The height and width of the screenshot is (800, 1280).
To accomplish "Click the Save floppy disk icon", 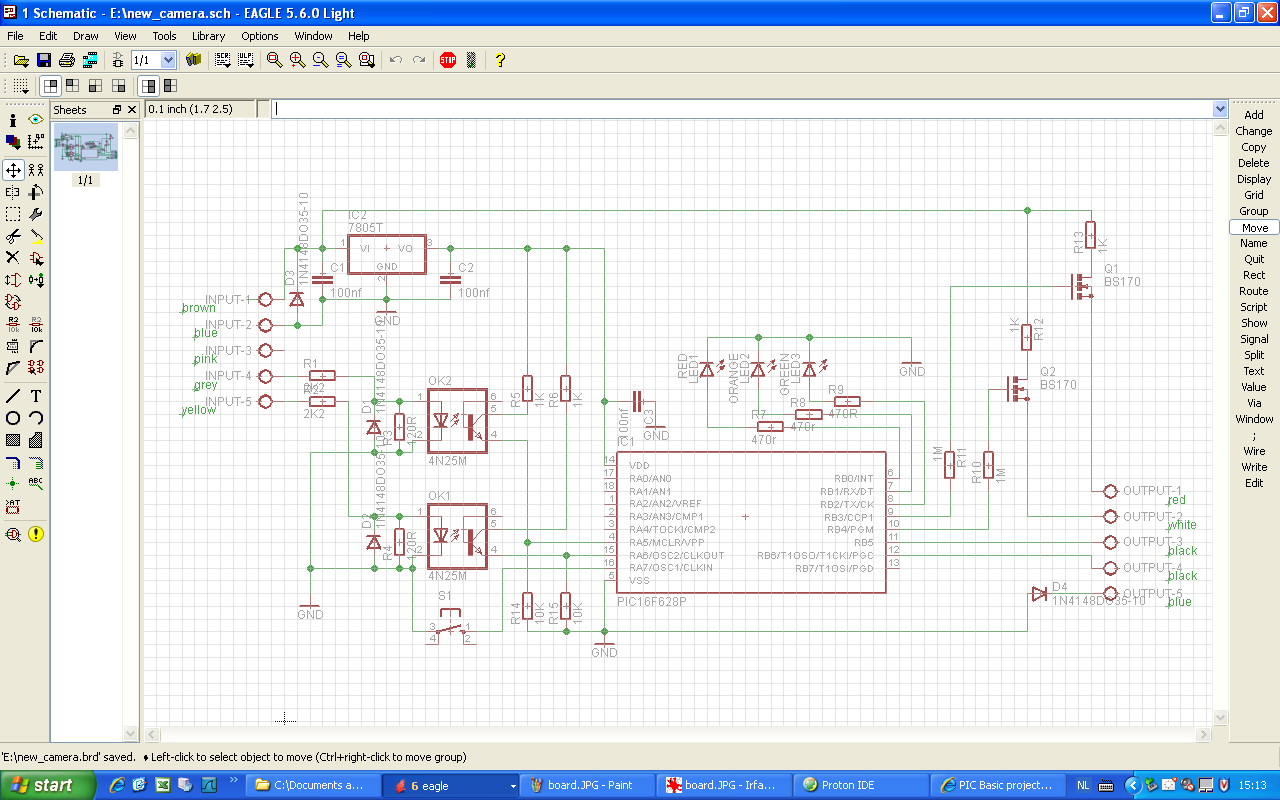I will 44,60.
